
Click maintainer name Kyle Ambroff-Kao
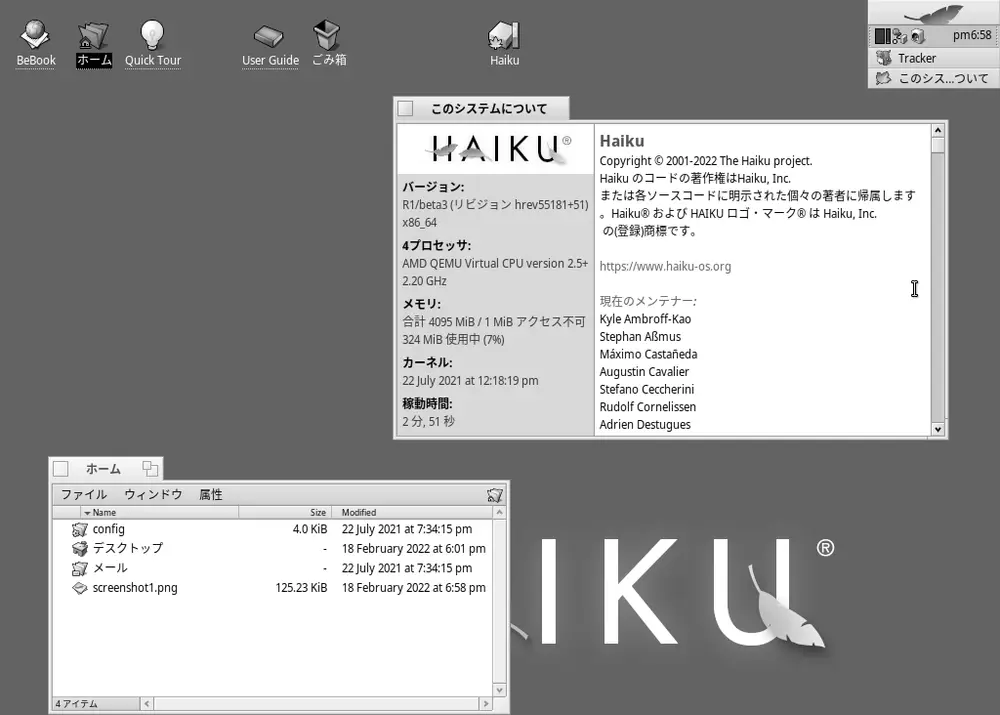645,319
